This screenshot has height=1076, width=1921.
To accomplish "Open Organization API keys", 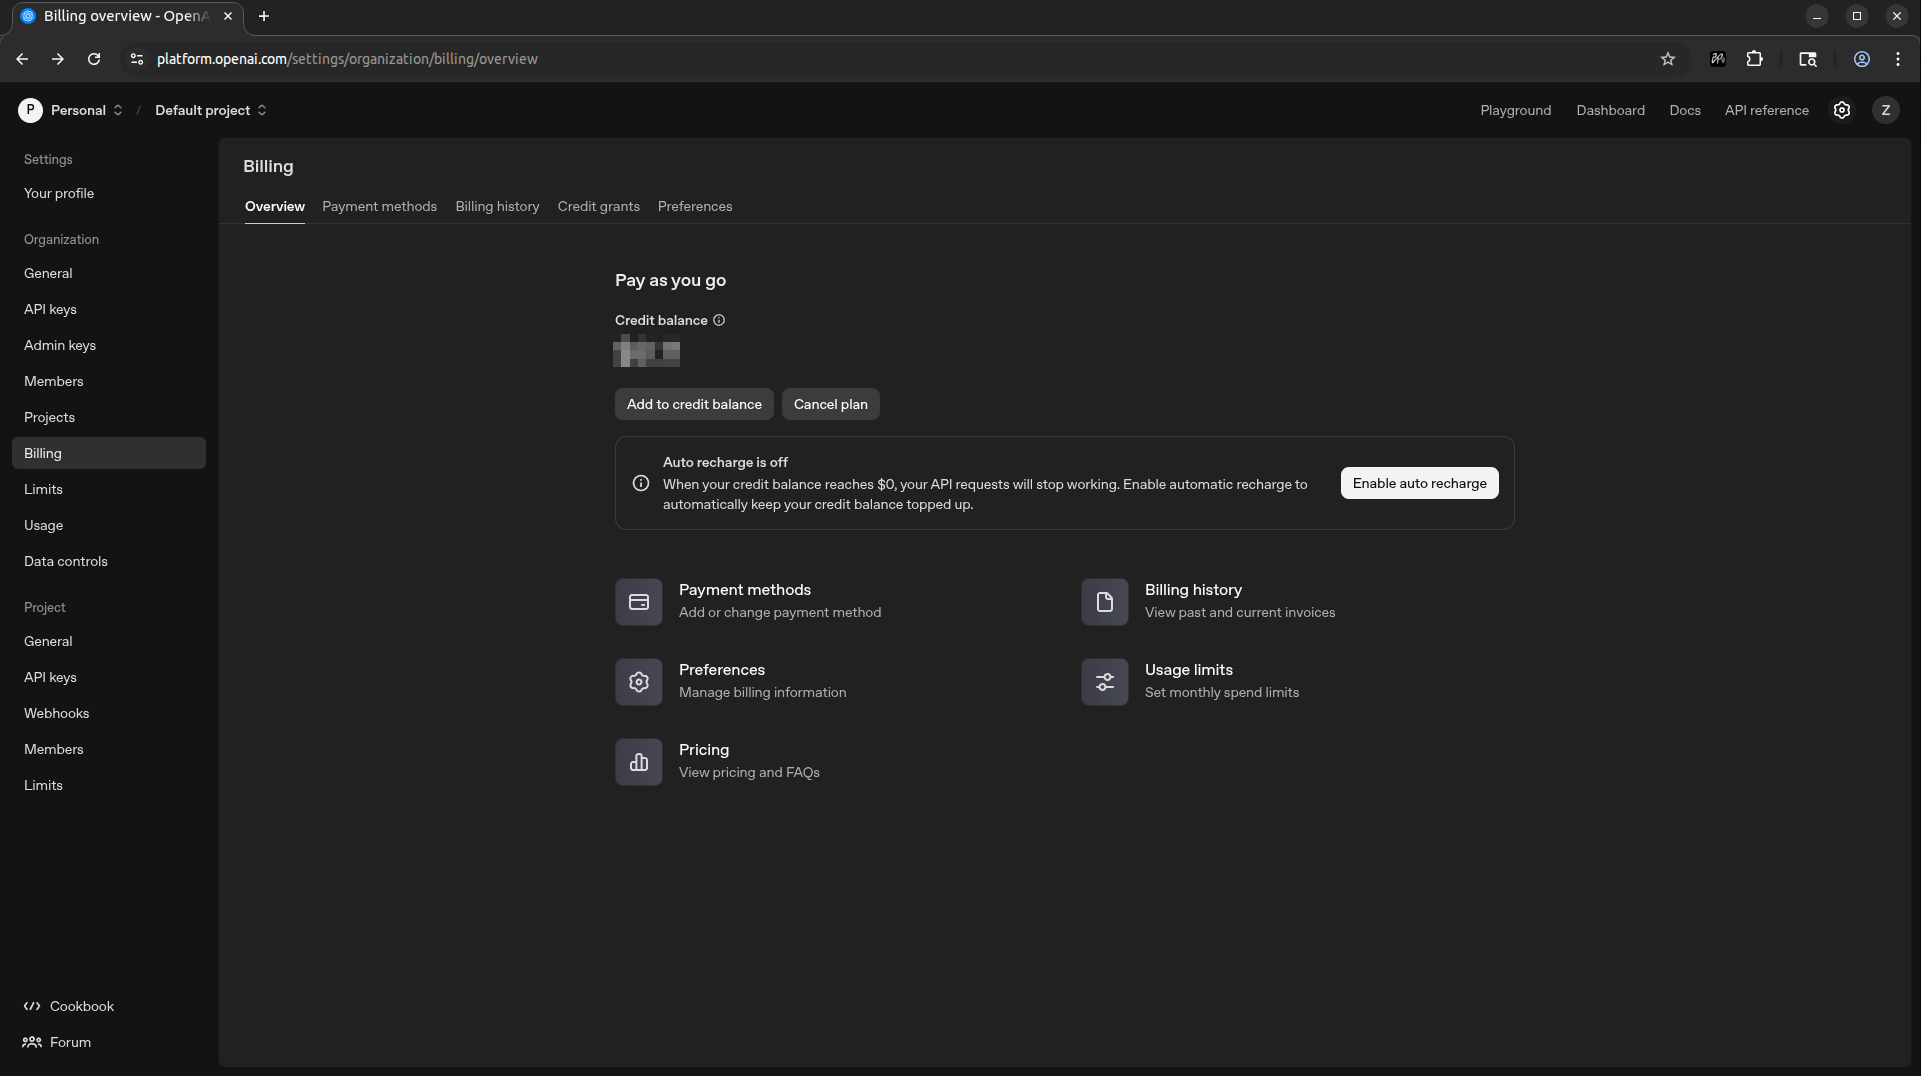I will point(109,309).
